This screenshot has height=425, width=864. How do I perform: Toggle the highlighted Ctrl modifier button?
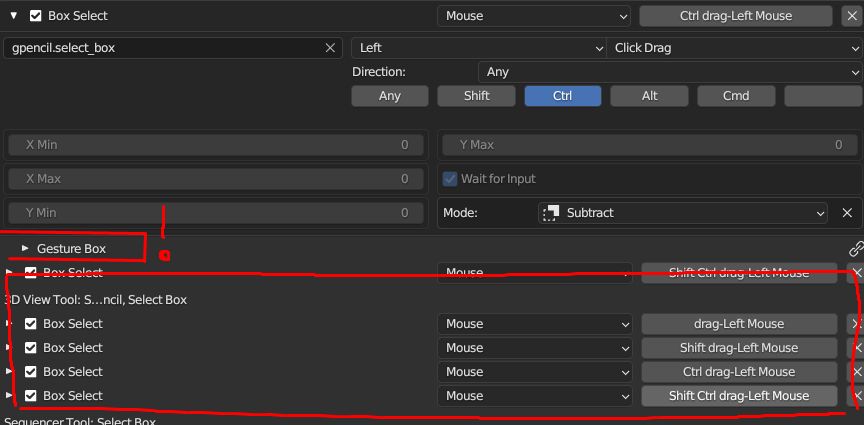click(563, 96)
